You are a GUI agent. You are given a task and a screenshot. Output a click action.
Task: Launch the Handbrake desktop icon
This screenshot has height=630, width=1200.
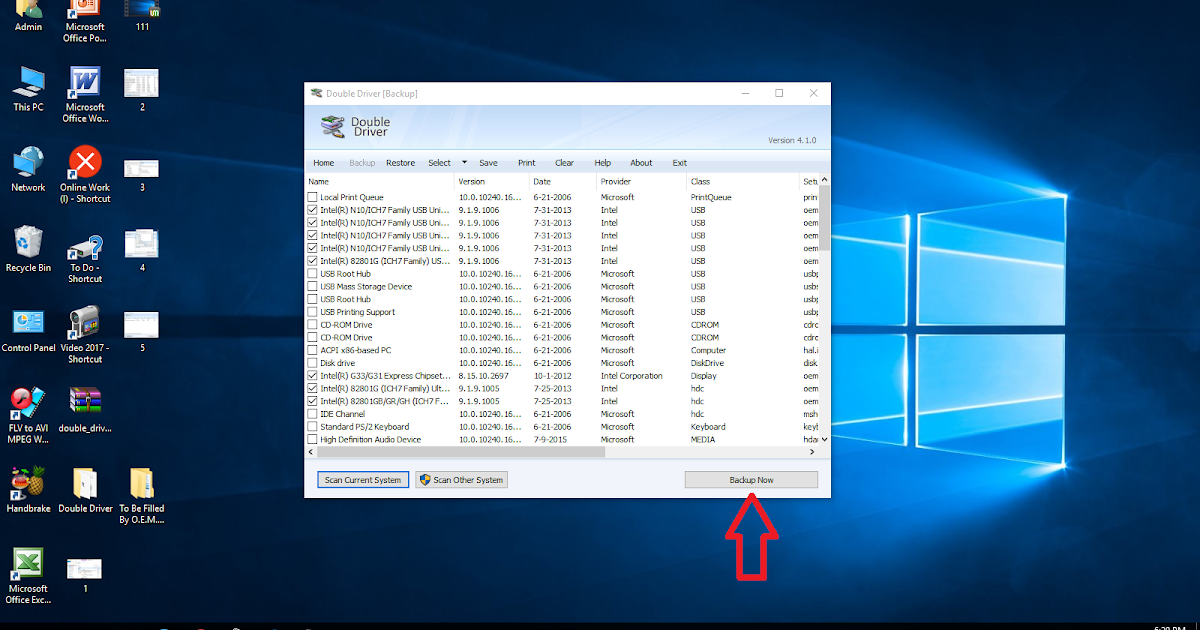28,491
